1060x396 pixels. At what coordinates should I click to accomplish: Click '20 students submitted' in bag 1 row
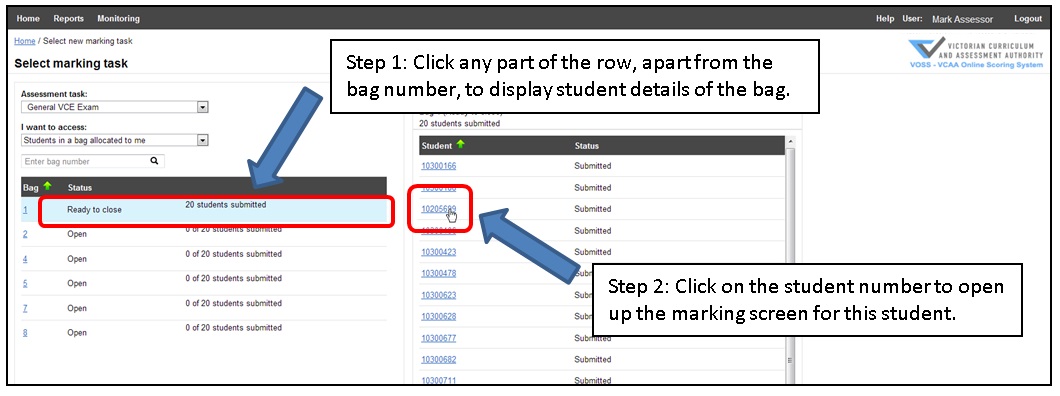point(226,205)
